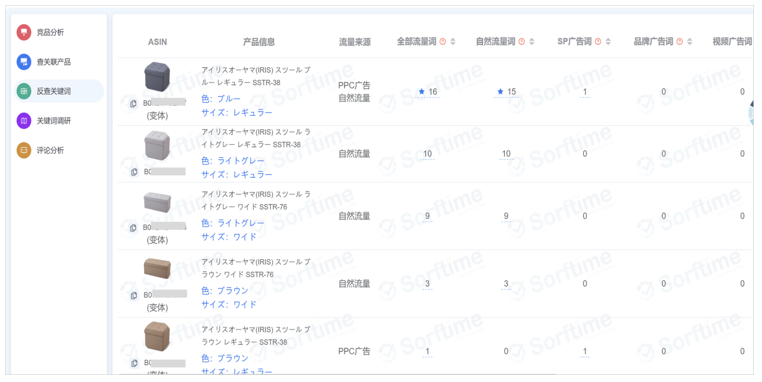The width and height of the screenshot is (762, 382).
Task: Click サイズ: レギュラー link in blue stool row
Action: point(237,113)
